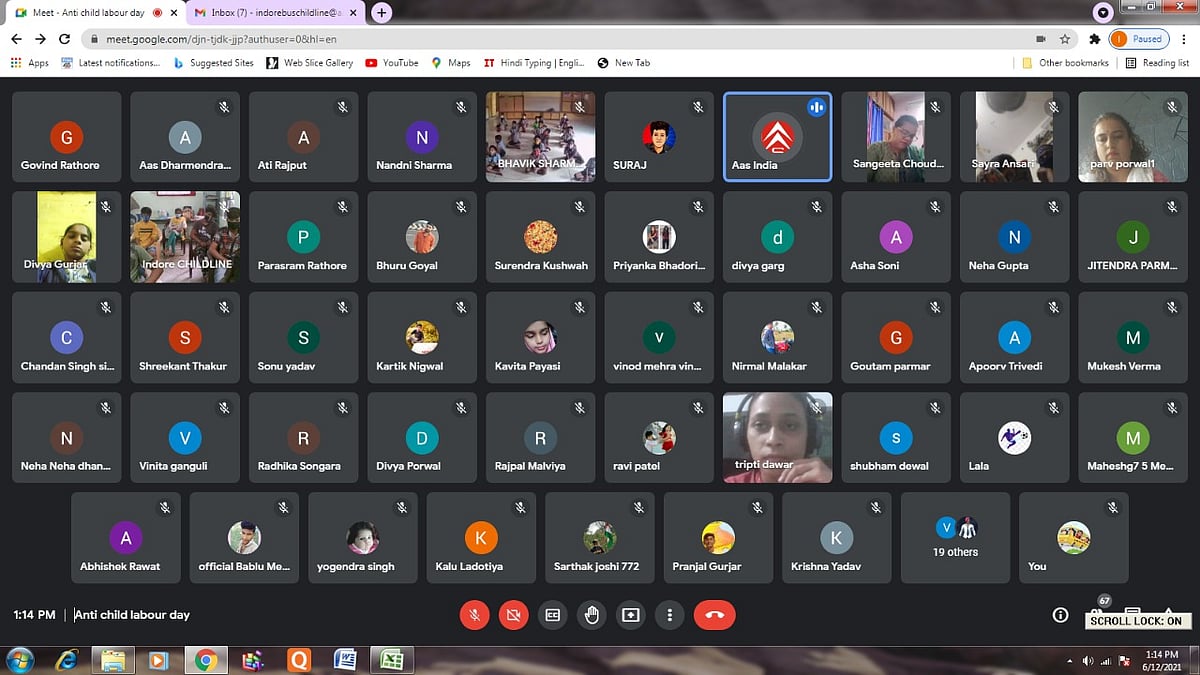Expand the 19 others participants tile
The image size is (1200, 675).
pos(955,538)
